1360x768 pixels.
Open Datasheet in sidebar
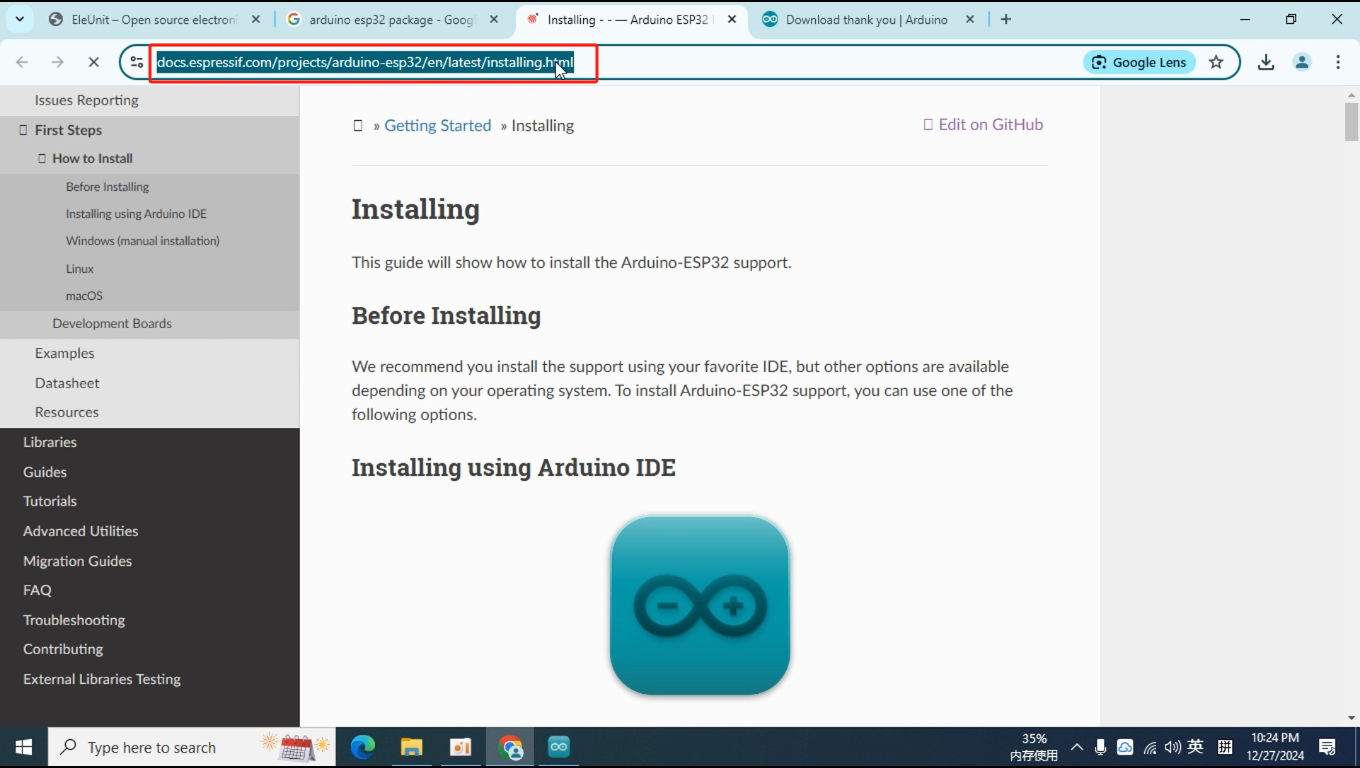pyautogui.click(x=67, y=383)
